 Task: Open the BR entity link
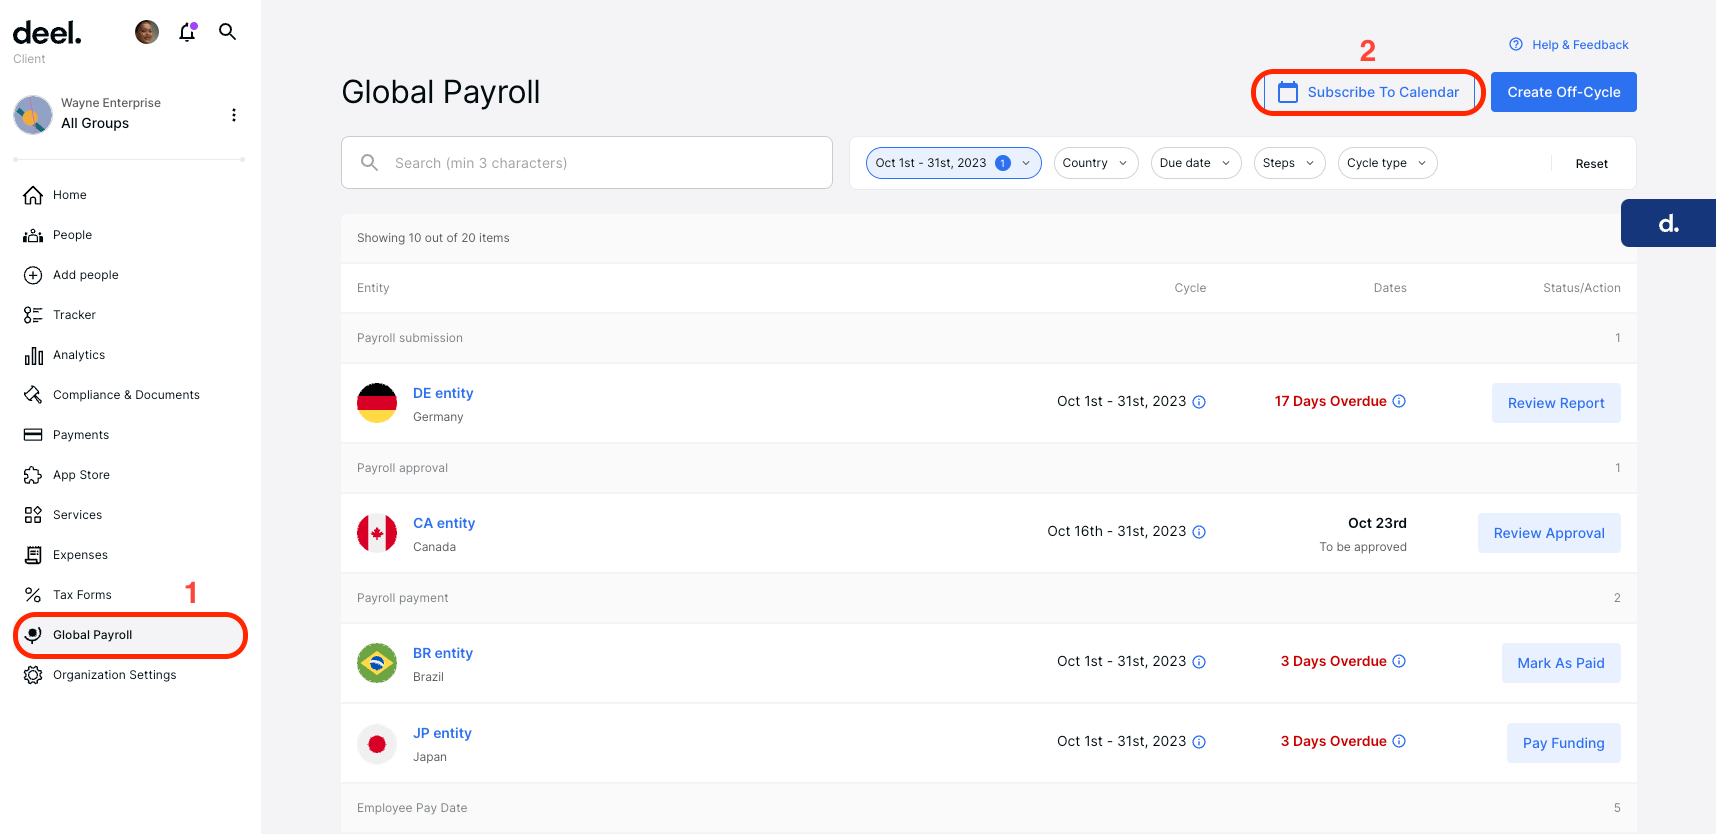[443, 653]
